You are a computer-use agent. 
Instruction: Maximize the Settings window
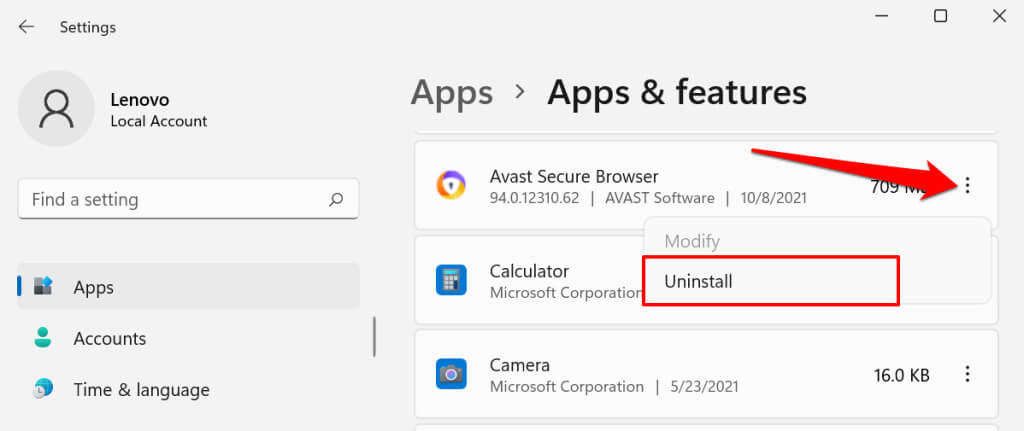(940, 16)
